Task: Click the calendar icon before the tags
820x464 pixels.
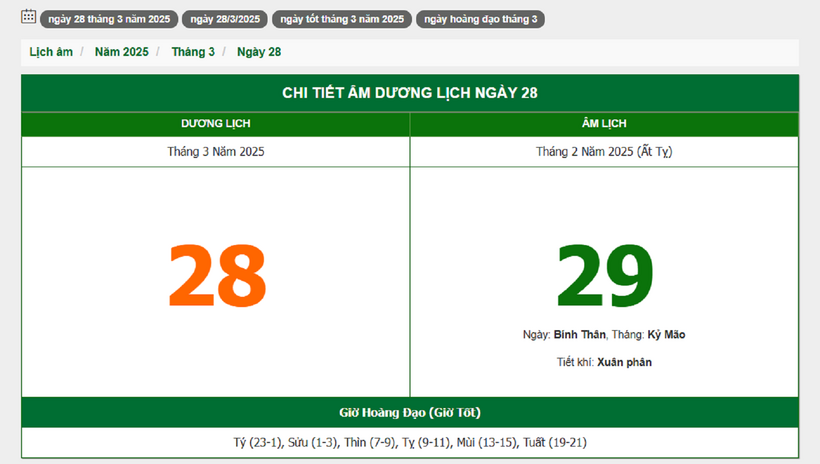Action: 29,17
